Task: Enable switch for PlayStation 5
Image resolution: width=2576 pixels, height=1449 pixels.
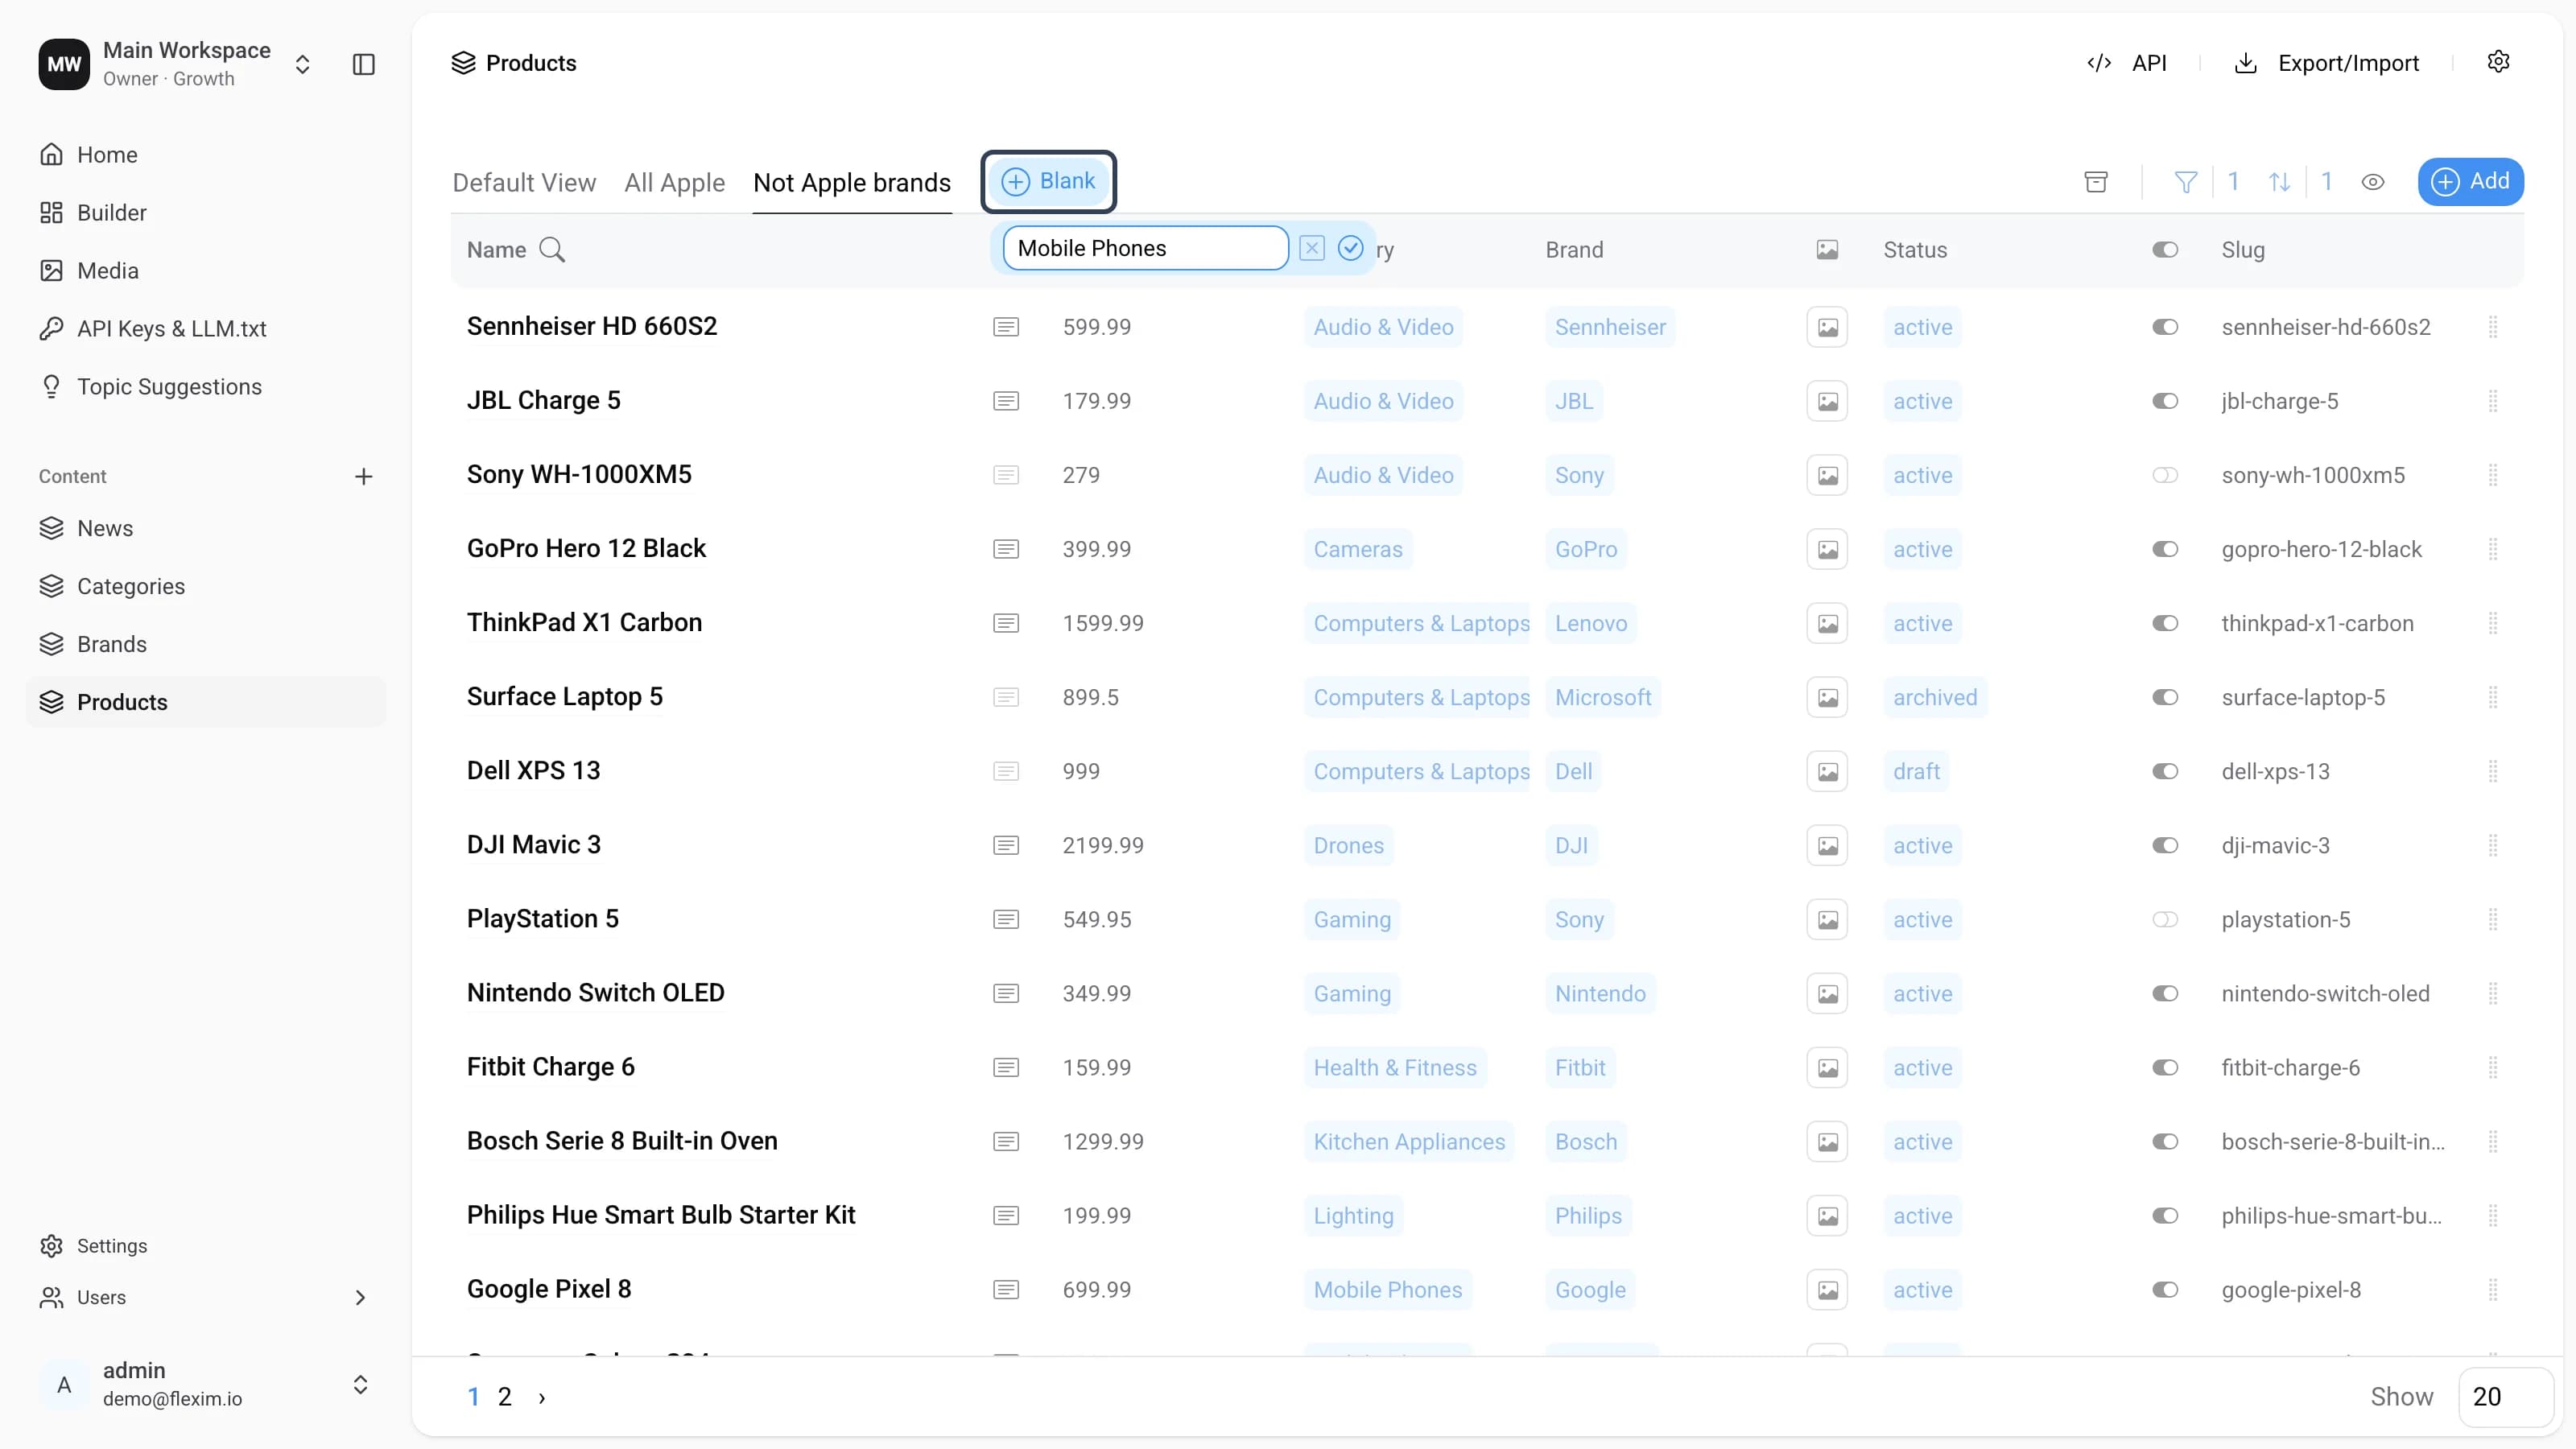Action: click(2165, 919)
